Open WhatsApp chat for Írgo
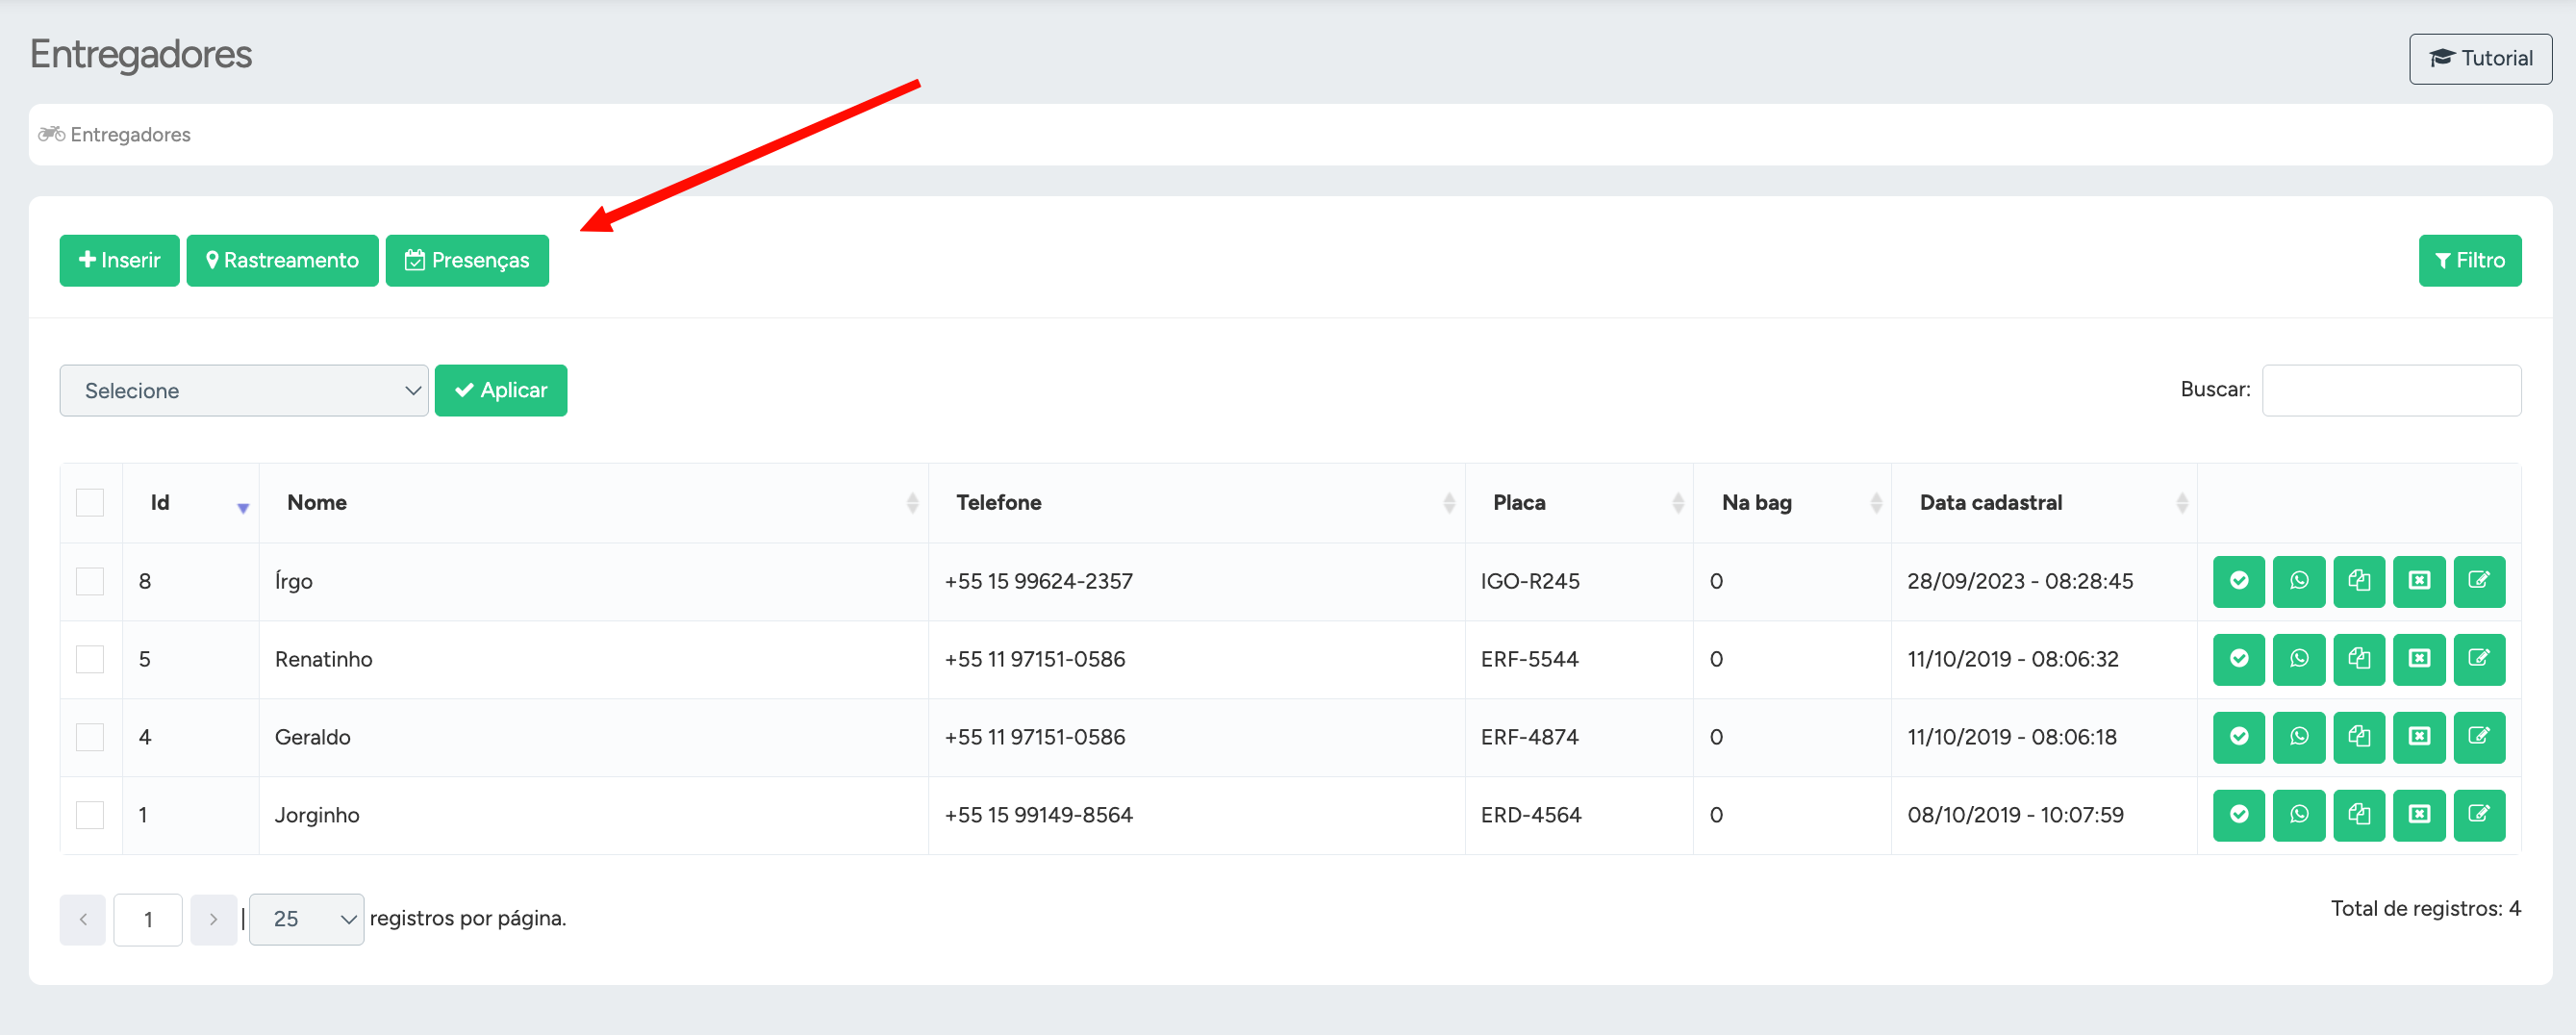2576x1035 pixels. (x=2298, y=581)
